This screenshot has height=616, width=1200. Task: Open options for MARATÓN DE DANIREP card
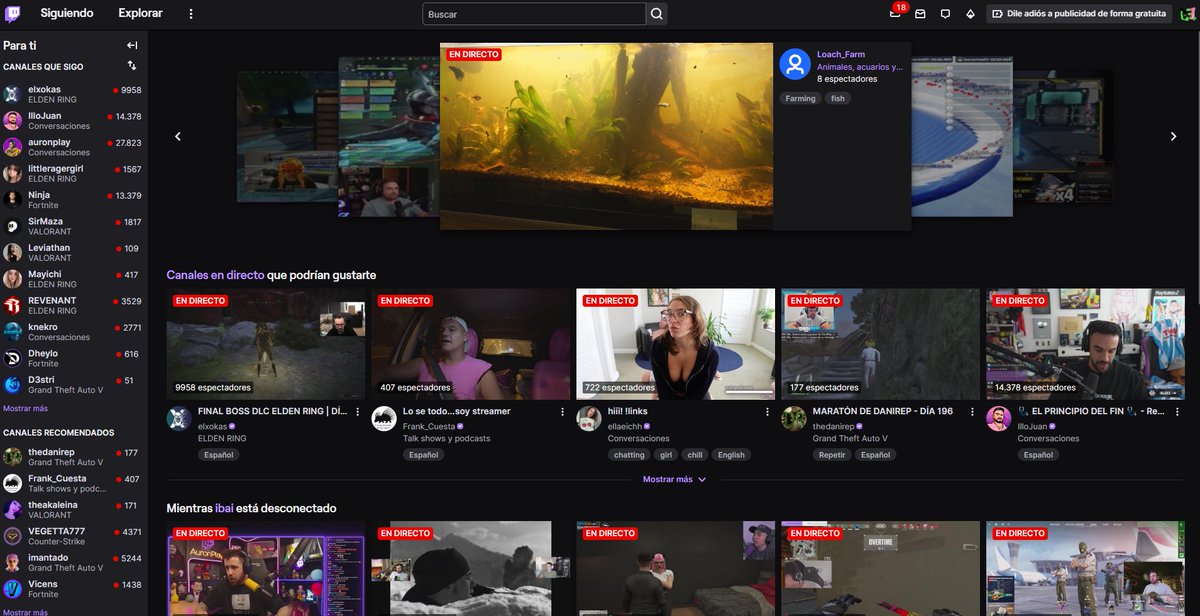tap(972, 412)
